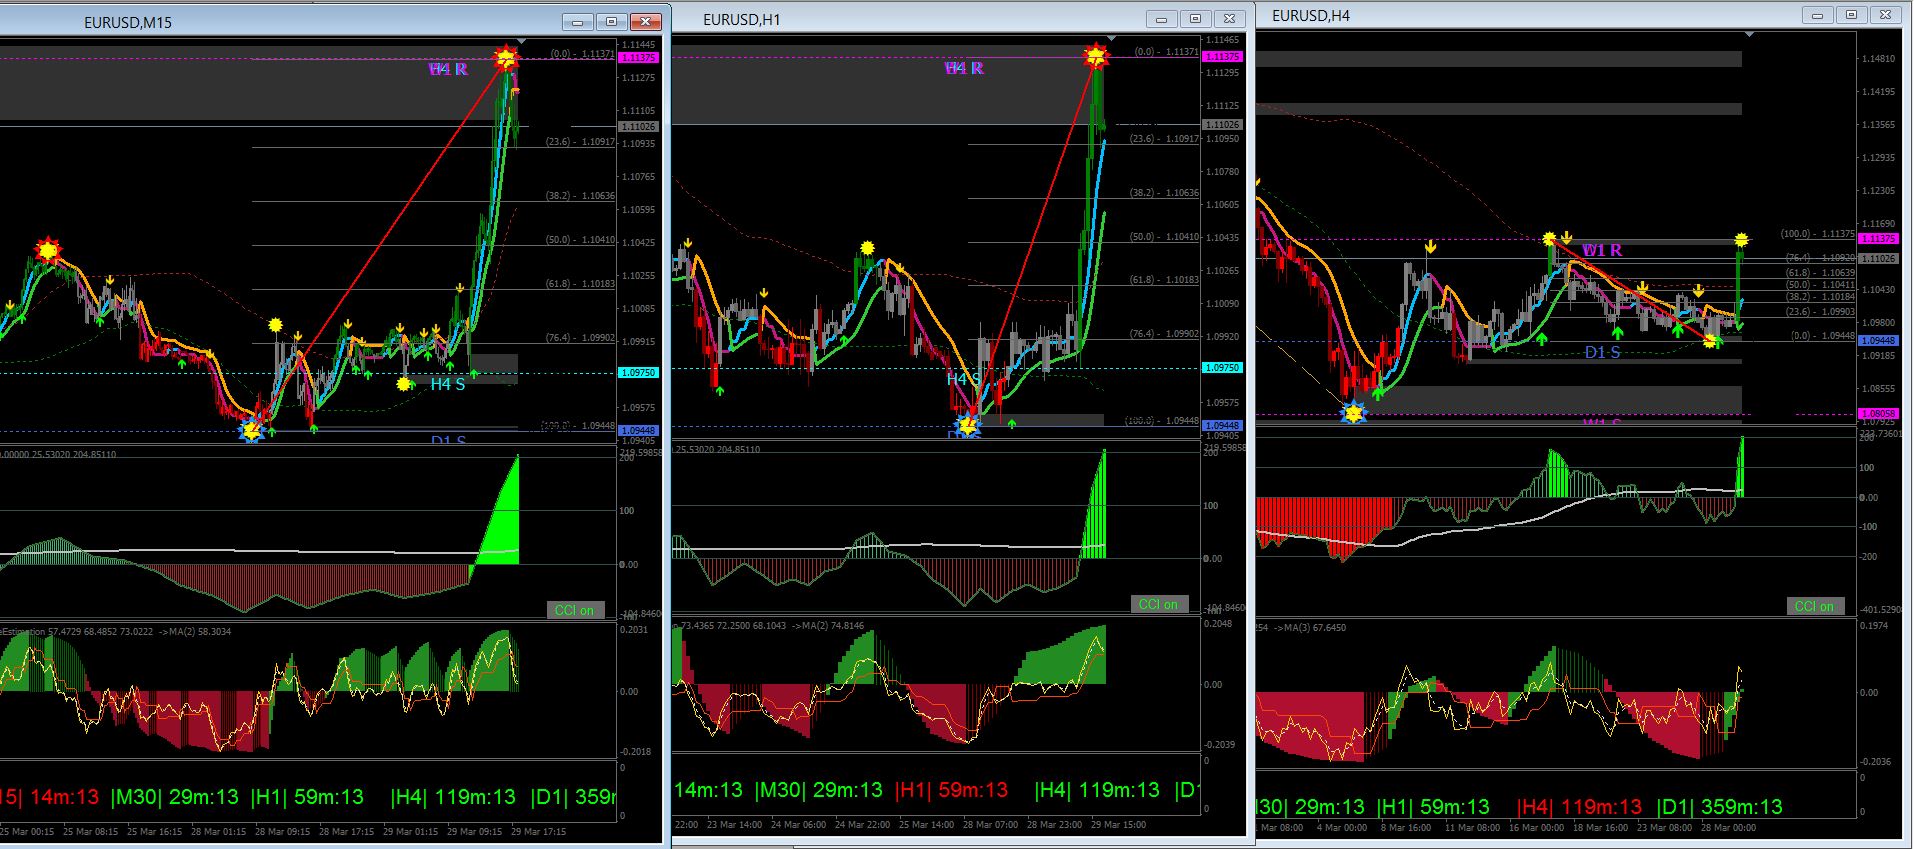1914x849 pixels.
Task: Maximize the EURUSD,H1 chart window
Action: coord(1196,19)
